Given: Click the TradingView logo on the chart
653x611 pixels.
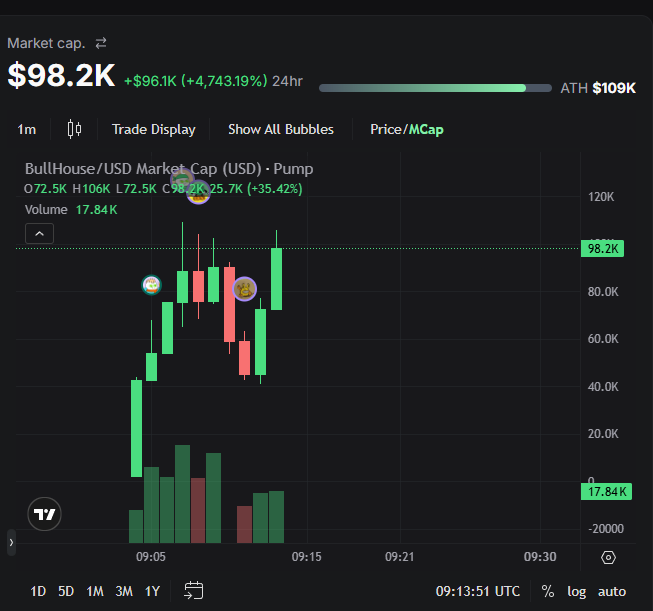Looking at the screenshot, I should tap(45, 514).
